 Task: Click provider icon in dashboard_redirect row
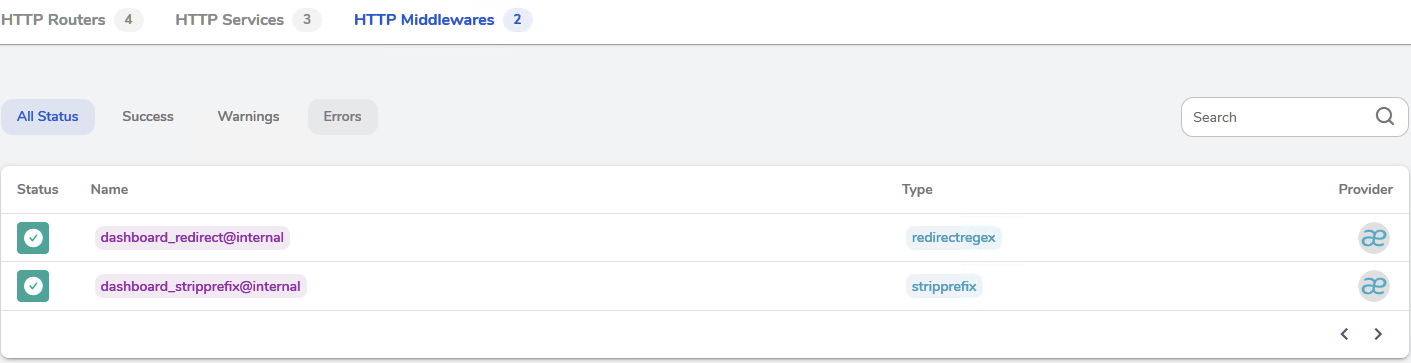[x=1374, y=238]
